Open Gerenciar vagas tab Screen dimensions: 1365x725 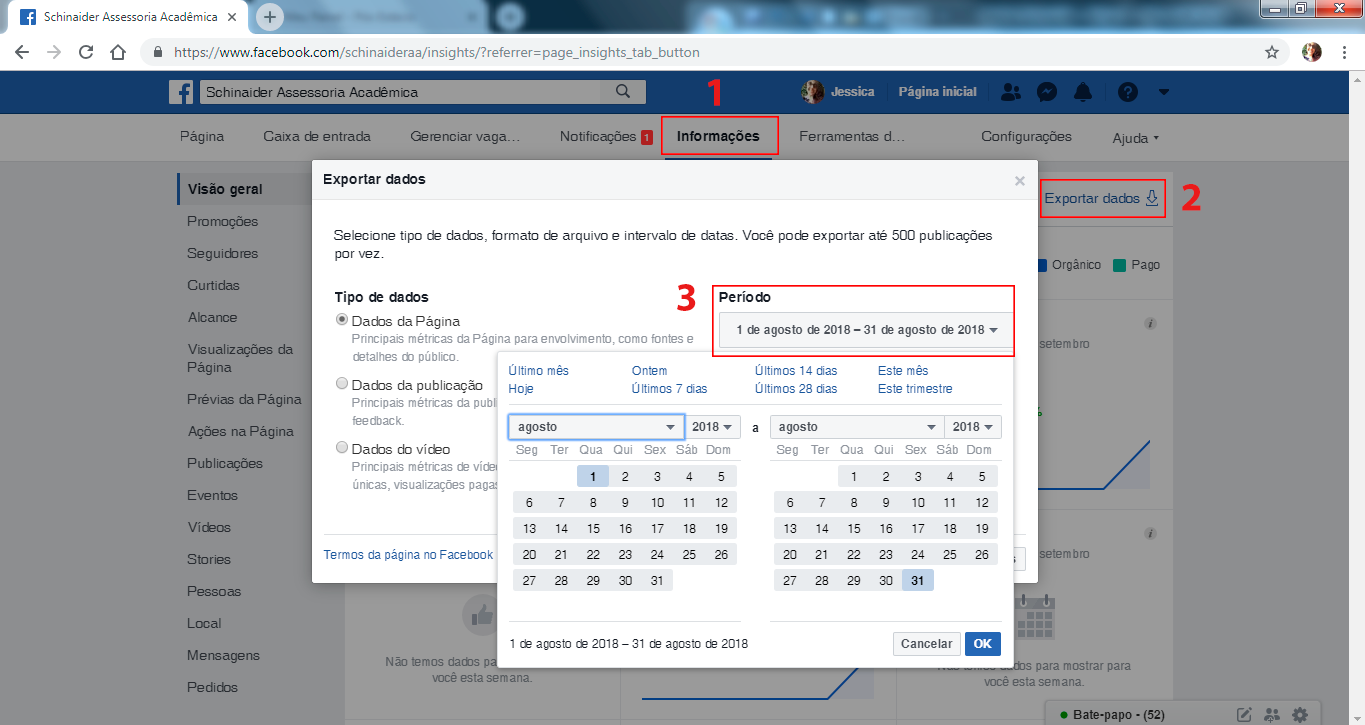tap(465, 136)
